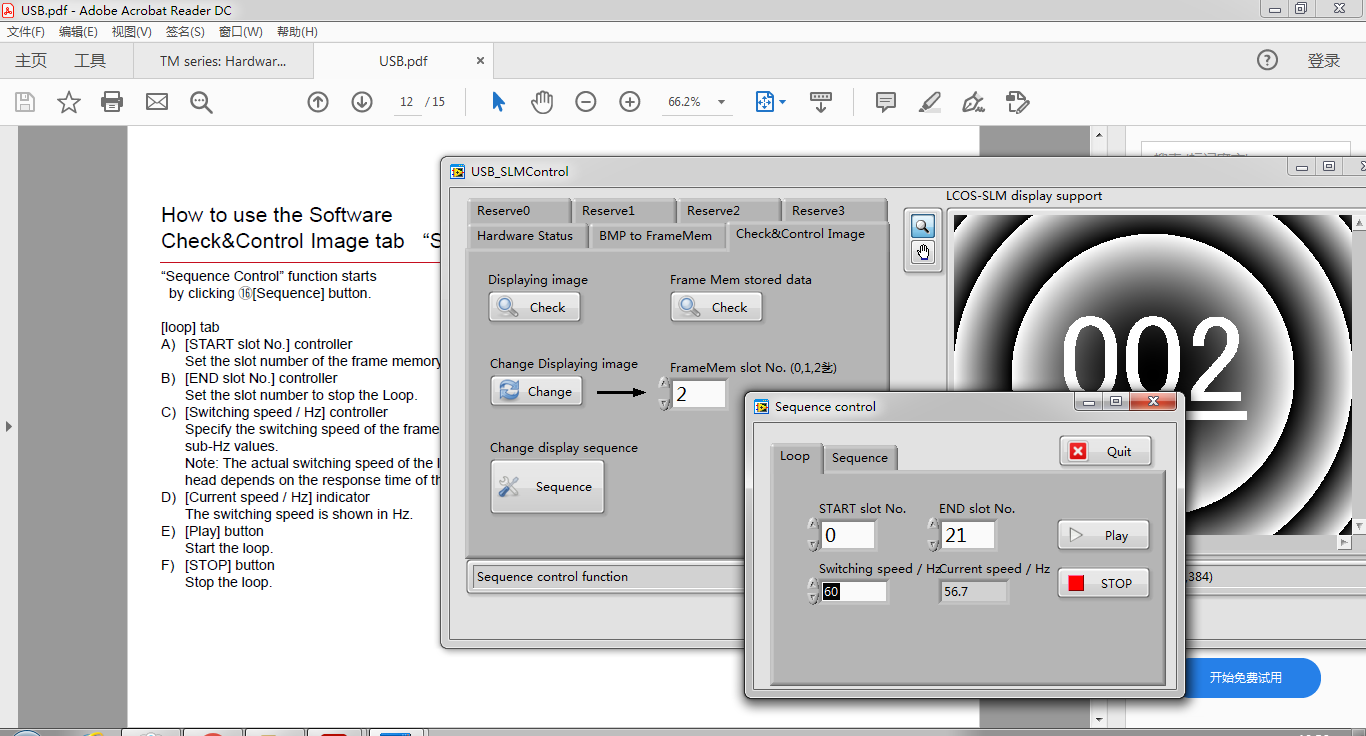This screenshot has height=736, width=1366.
Task: Select hand tool in LCOS-SLM display
Action: pos(922,252)
